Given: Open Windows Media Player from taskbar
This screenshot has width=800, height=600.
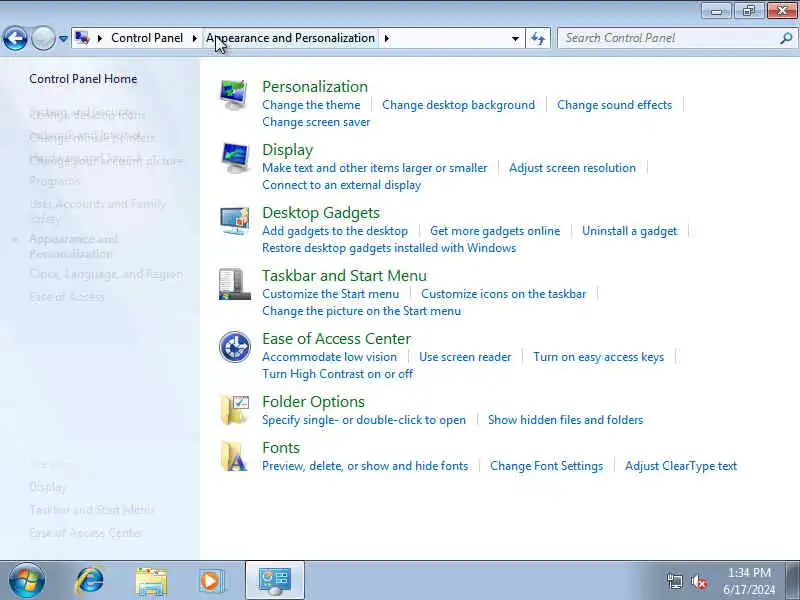Looking at the screenshot, I should pos(211,581).
